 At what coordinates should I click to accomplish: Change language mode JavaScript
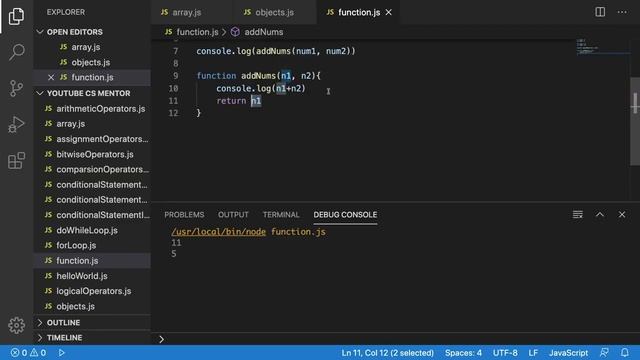click(568, 353)
